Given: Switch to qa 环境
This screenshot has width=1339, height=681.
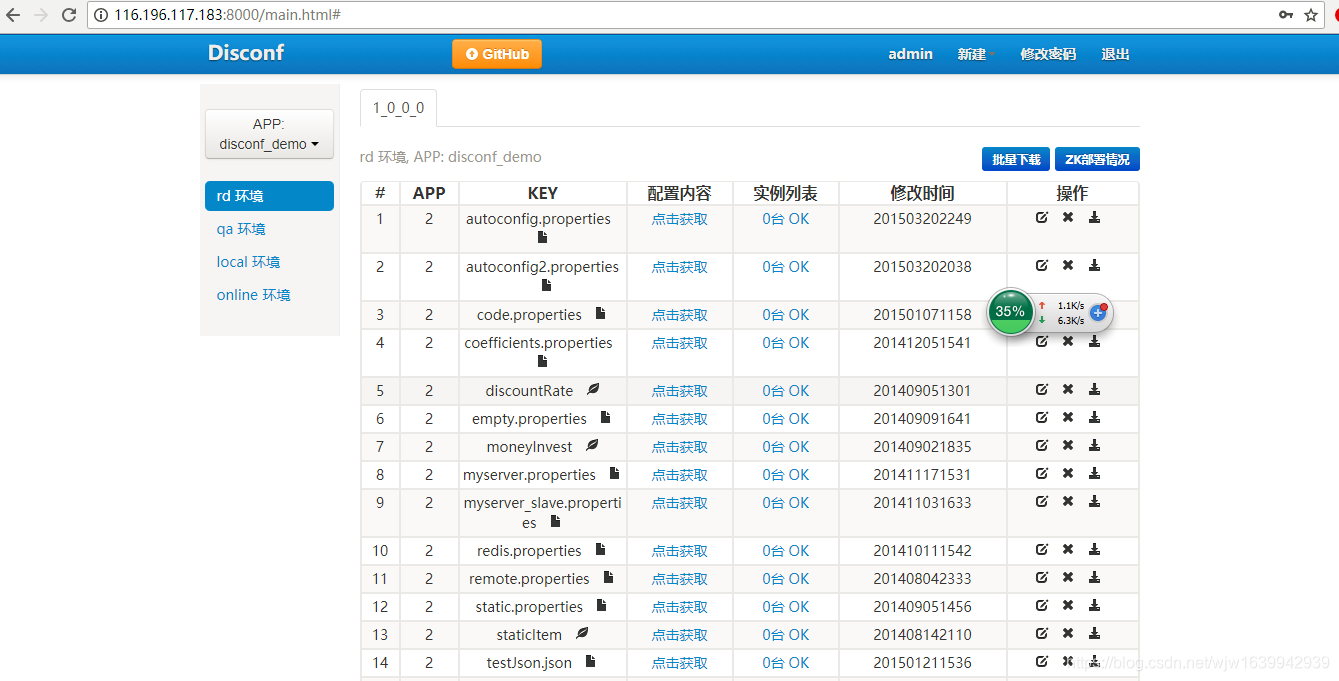Looking at the screenshot, I should [x=241, y=229].
